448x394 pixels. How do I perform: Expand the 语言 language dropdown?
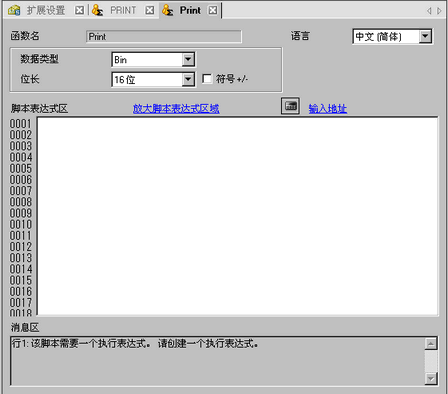point(425,36)
